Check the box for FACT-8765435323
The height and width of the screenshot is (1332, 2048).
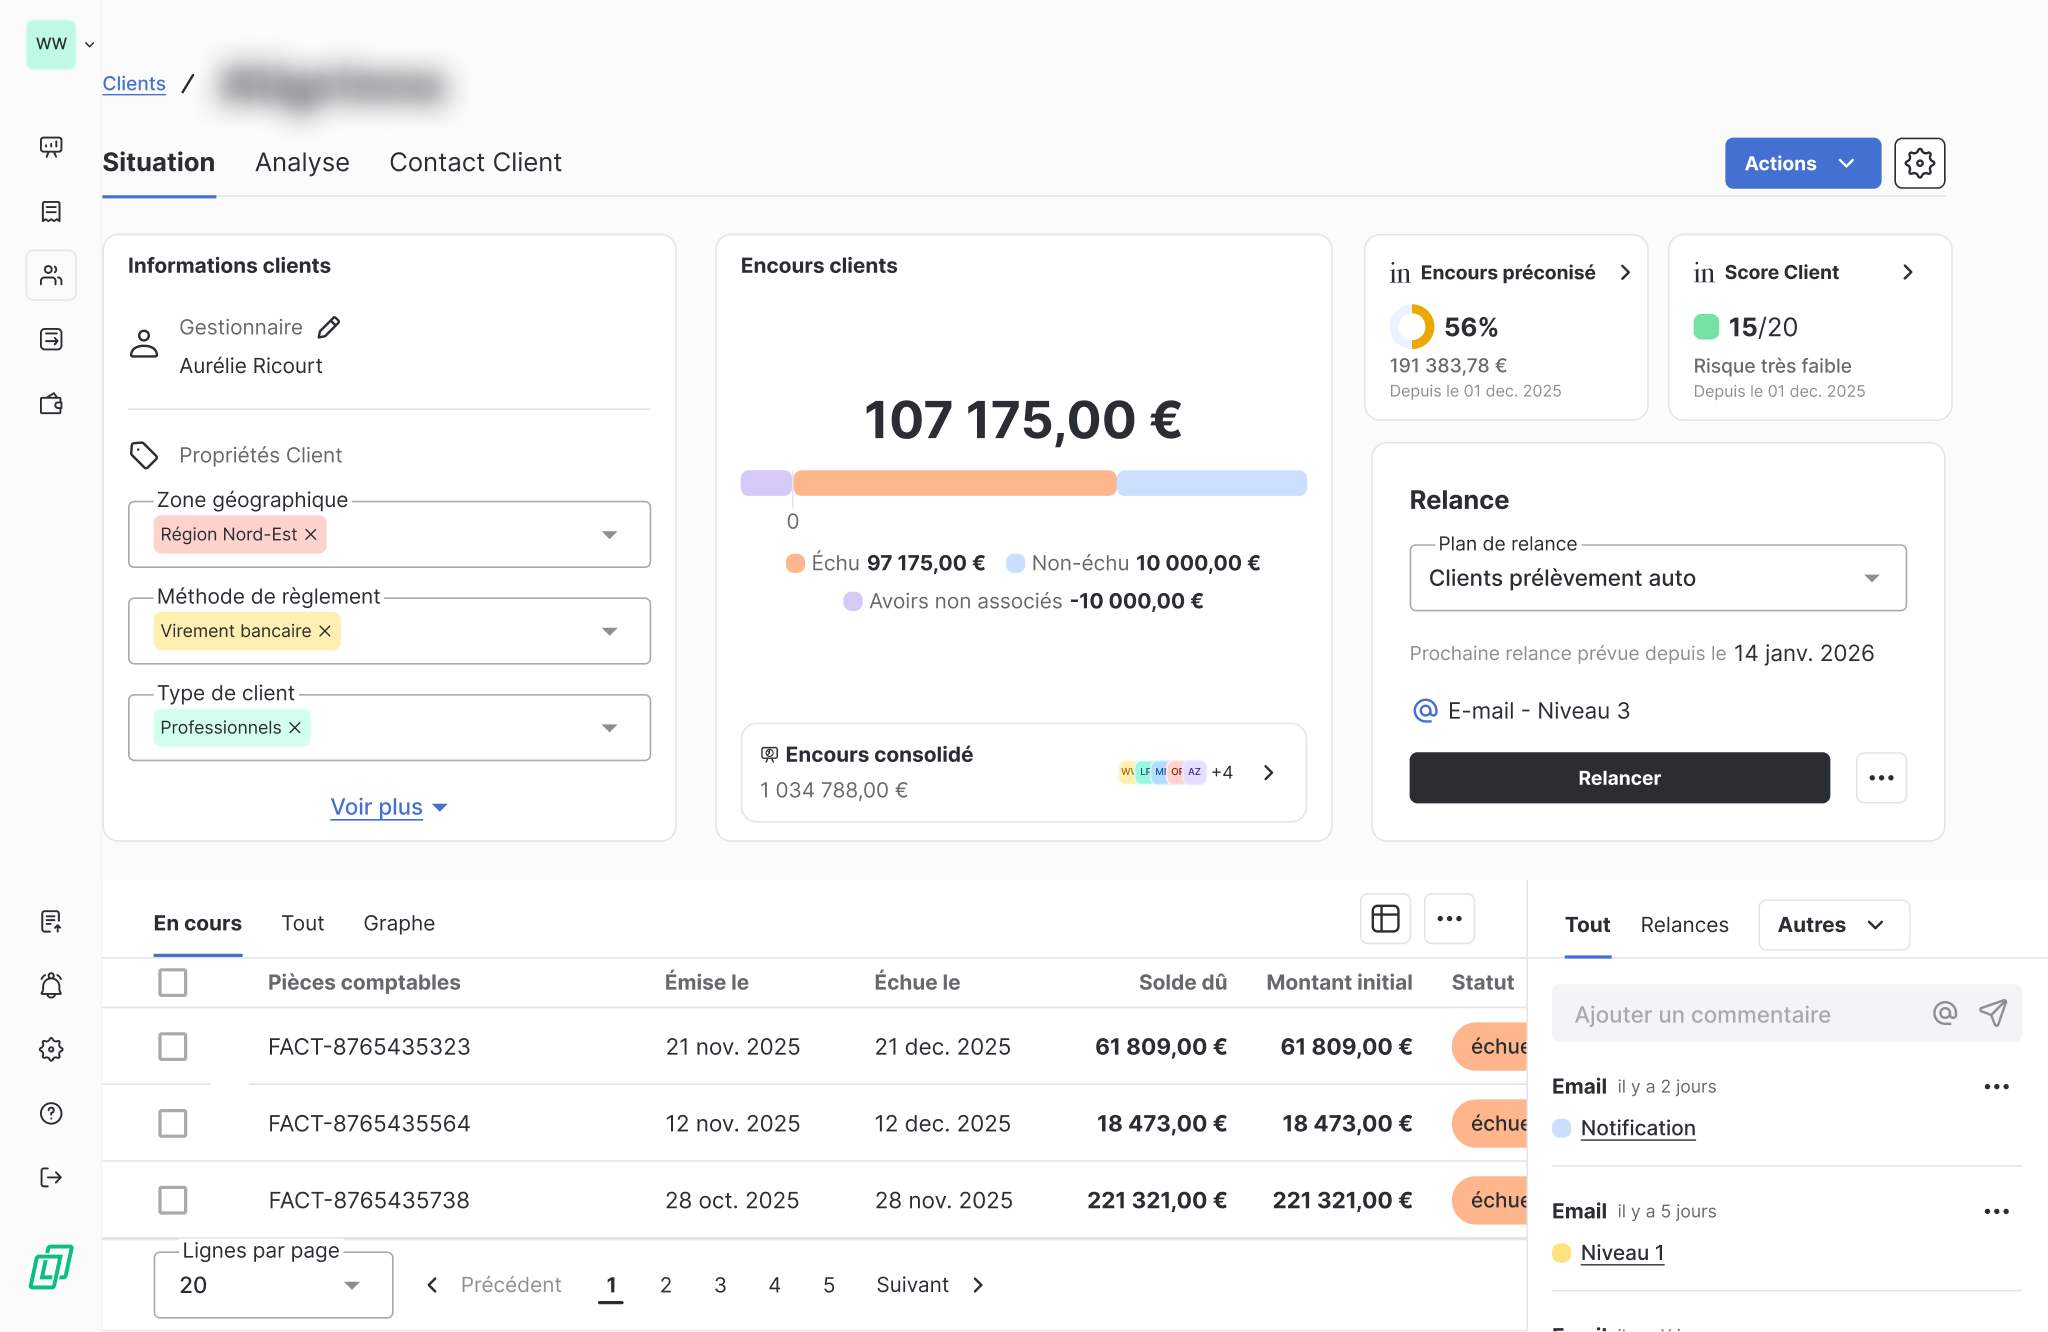[173, 1046]
